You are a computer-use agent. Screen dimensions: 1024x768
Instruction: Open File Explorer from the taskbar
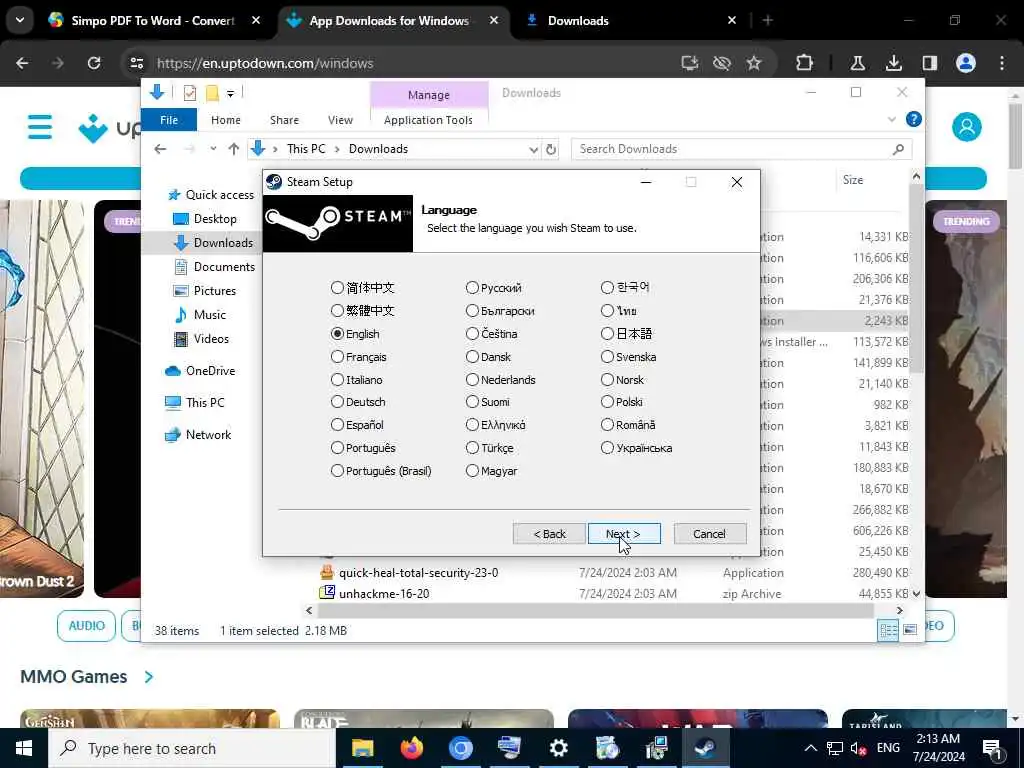click(x=362, y=748)
